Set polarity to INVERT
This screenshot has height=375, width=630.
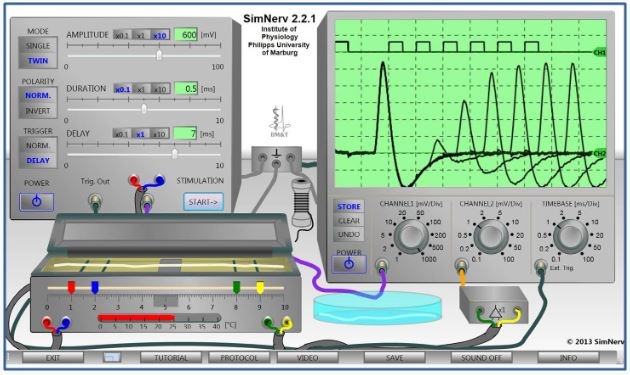pyautogui.click(x=38, y=111)
